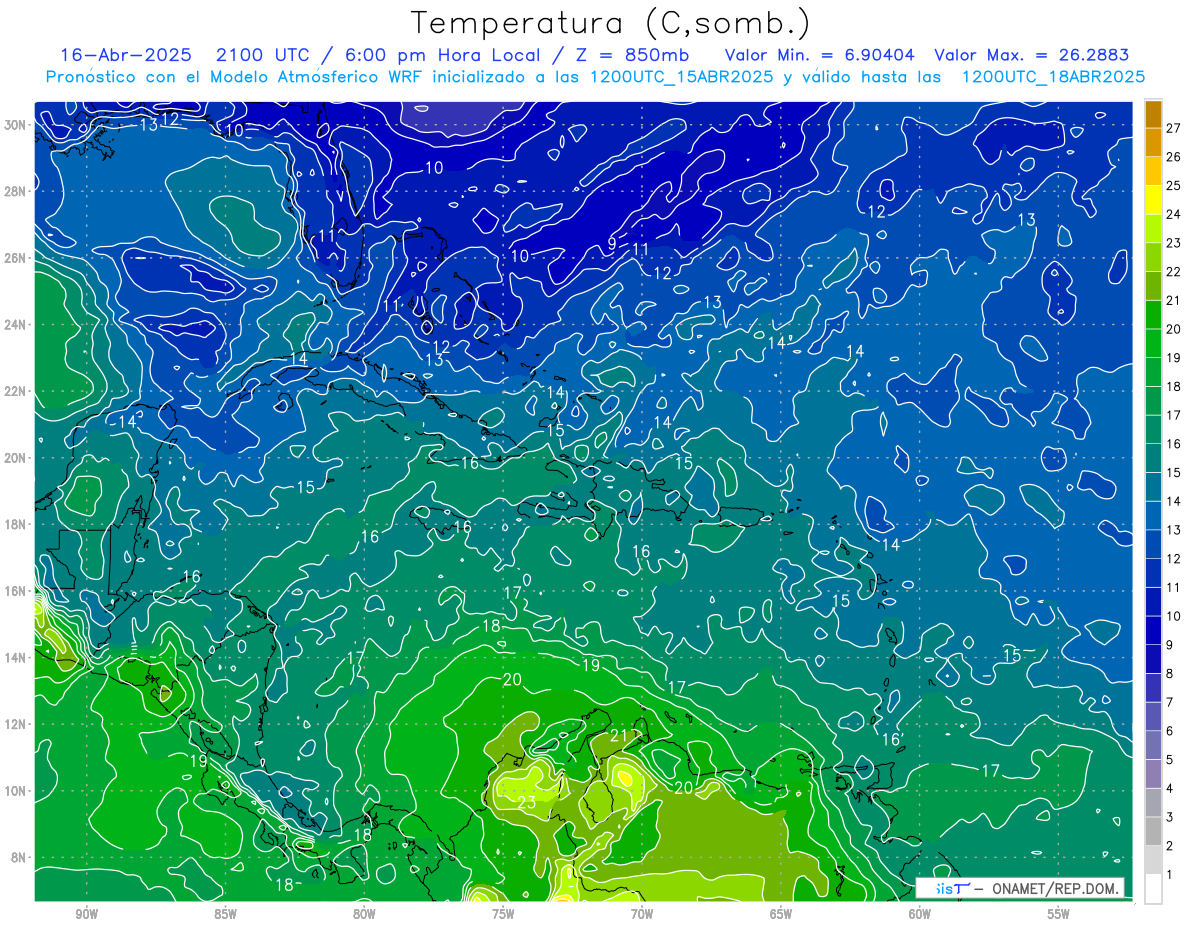Click the gray swatch between 2 and 3

[x=1153, y=832]
